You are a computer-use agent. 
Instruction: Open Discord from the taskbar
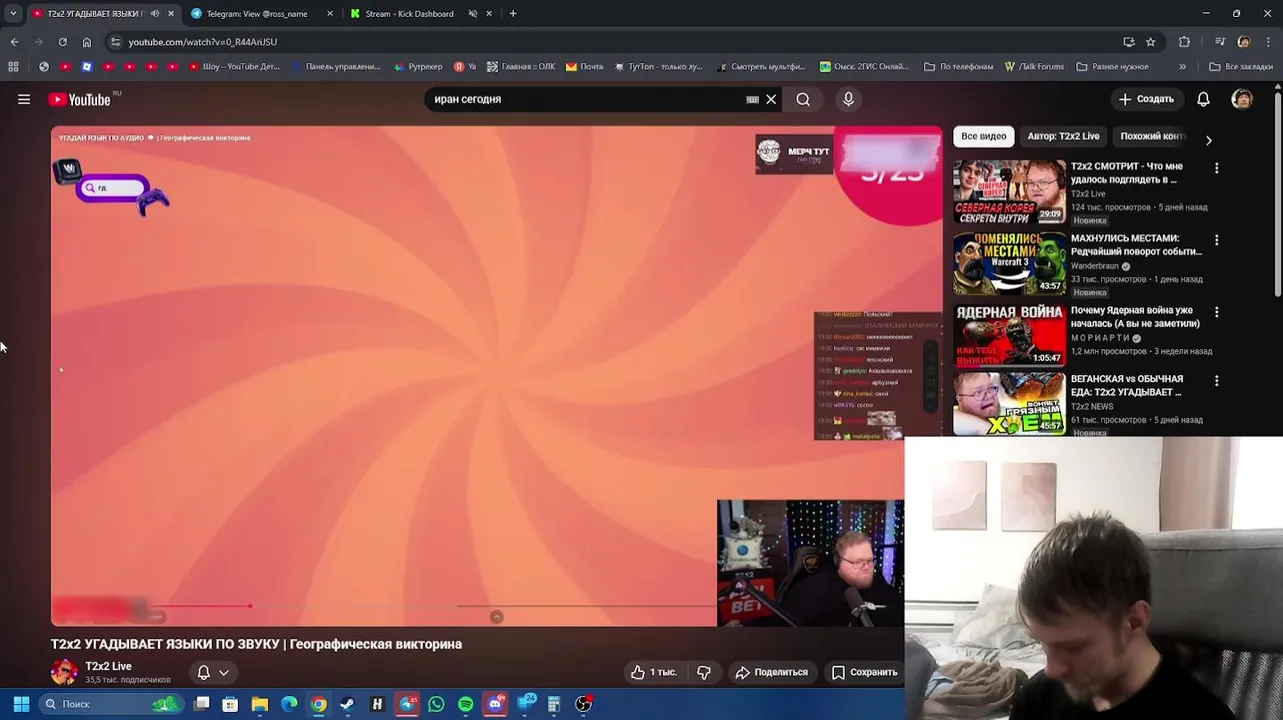tap(495, 704)
